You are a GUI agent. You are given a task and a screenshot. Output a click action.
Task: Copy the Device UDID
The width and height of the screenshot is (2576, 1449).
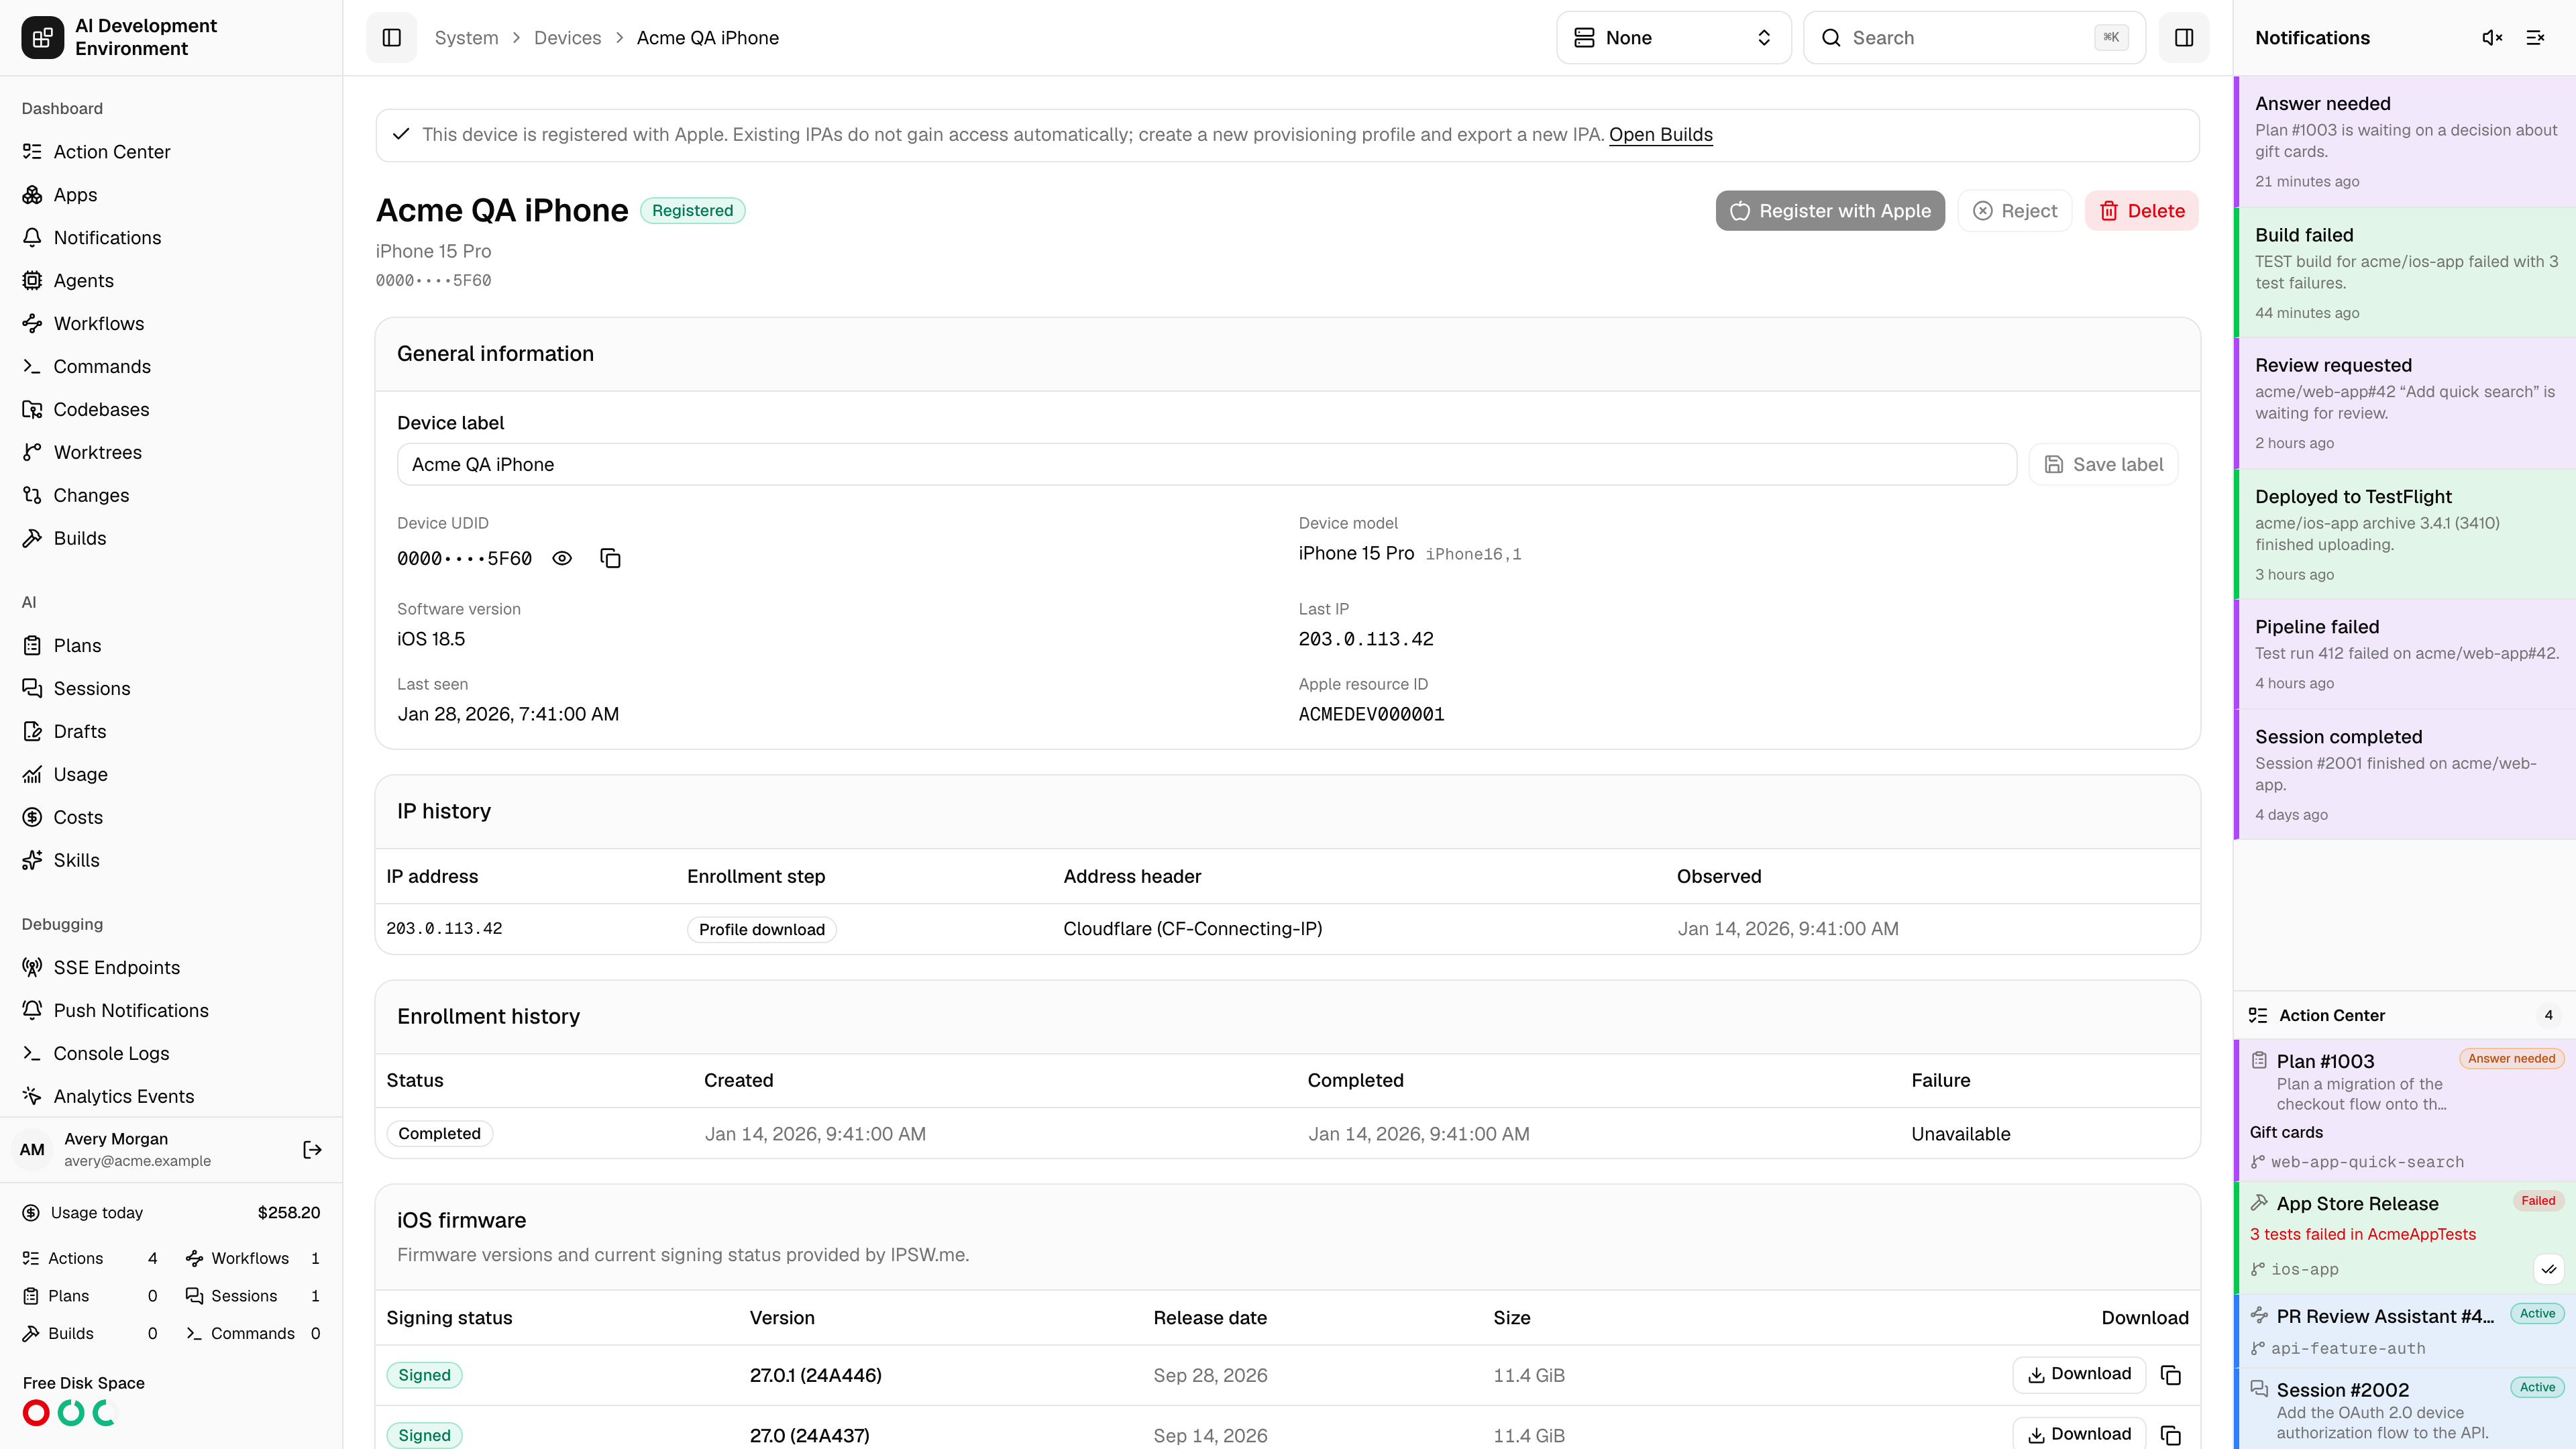[610, 558]
